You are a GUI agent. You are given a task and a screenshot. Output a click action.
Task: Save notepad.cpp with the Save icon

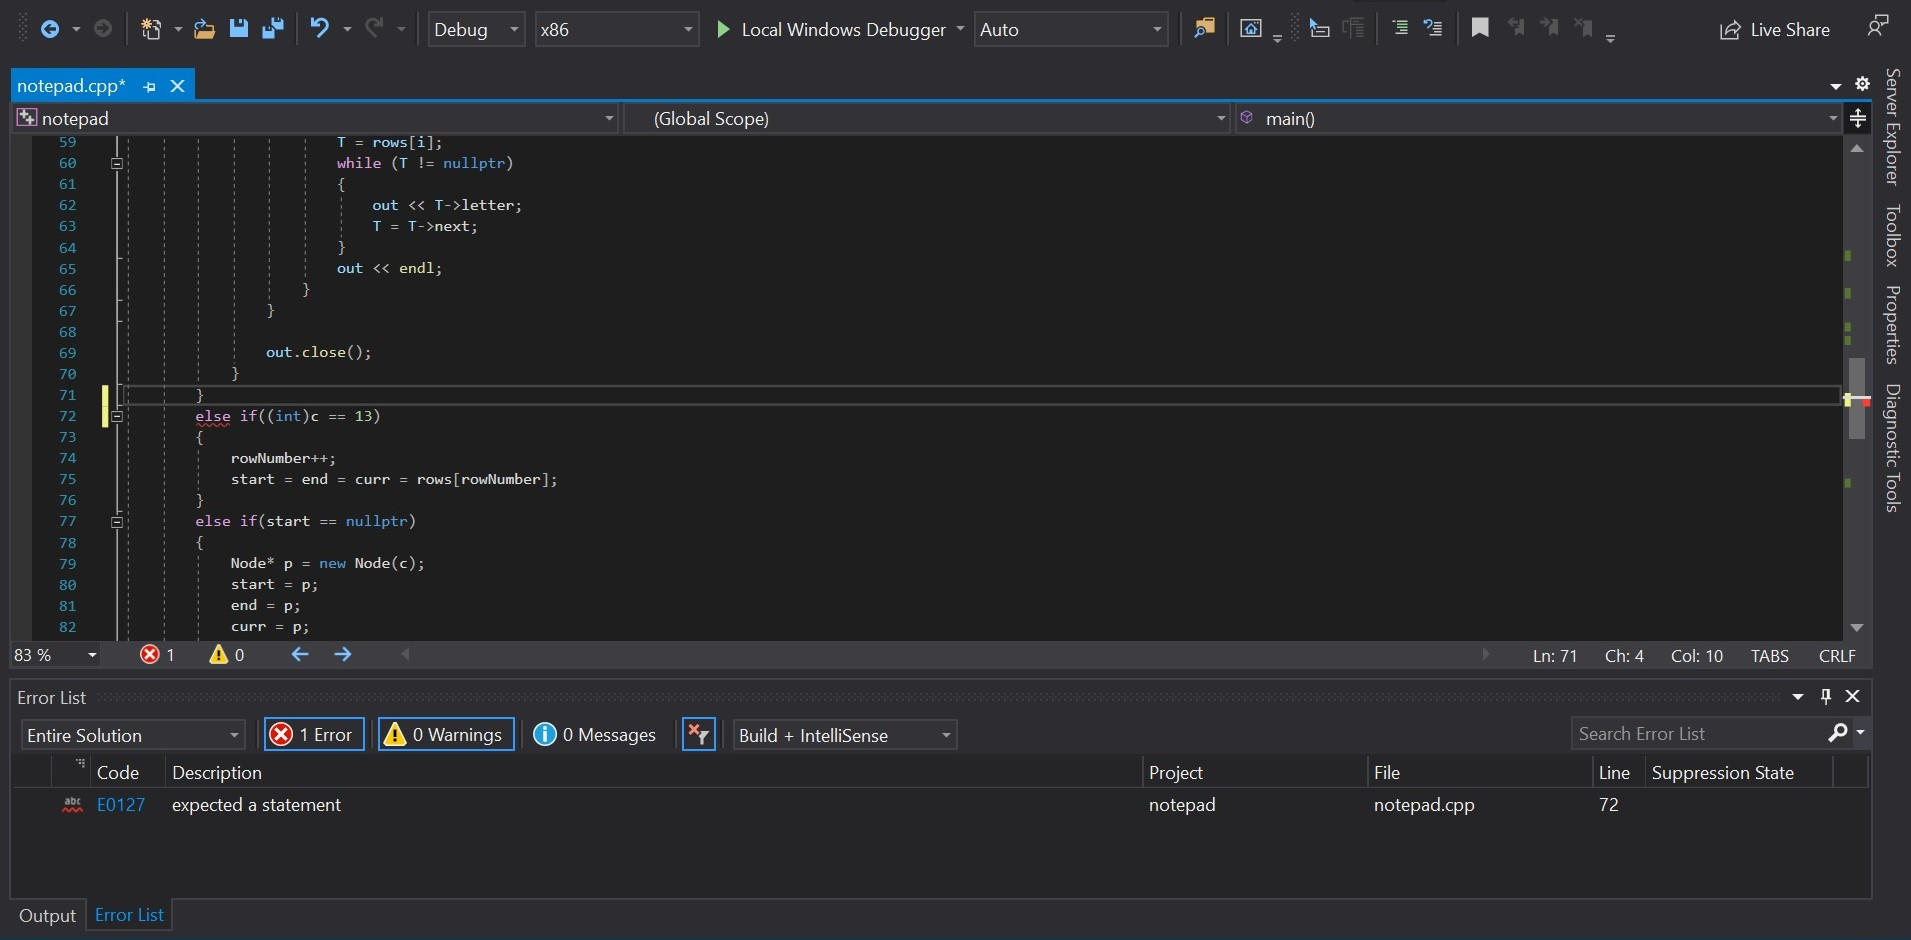pos(238,29)
